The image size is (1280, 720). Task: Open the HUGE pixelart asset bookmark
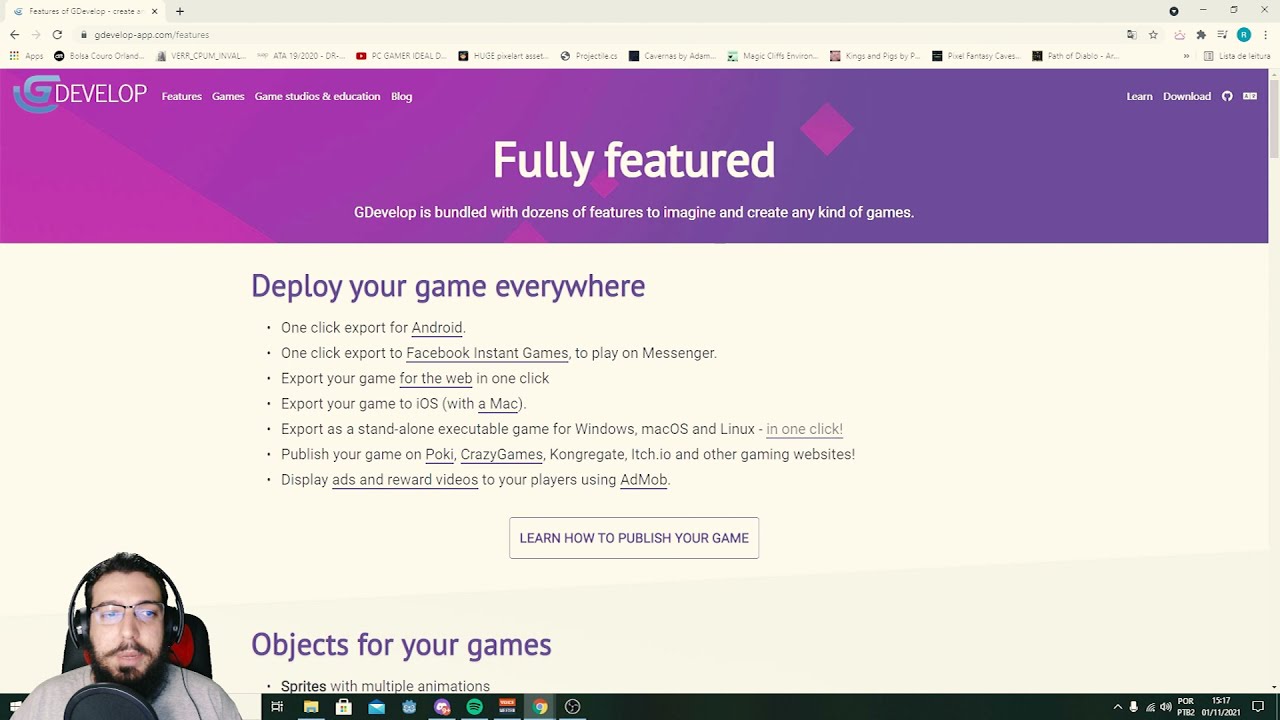503,56
